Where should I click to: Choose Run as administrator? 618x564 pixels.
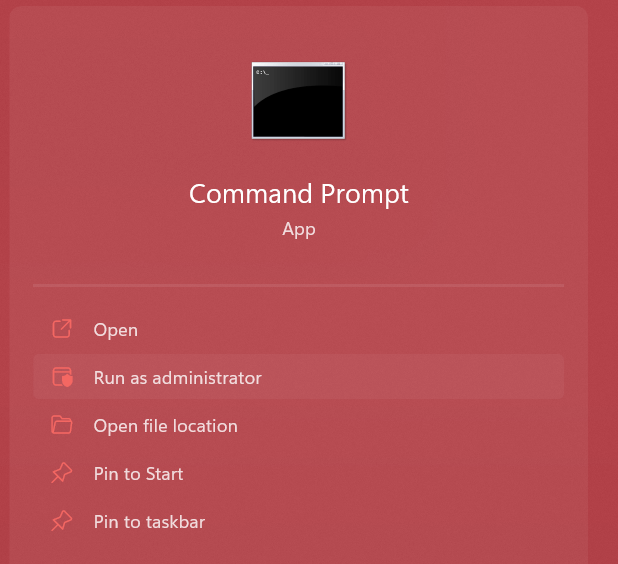click(x=298, y=377)
